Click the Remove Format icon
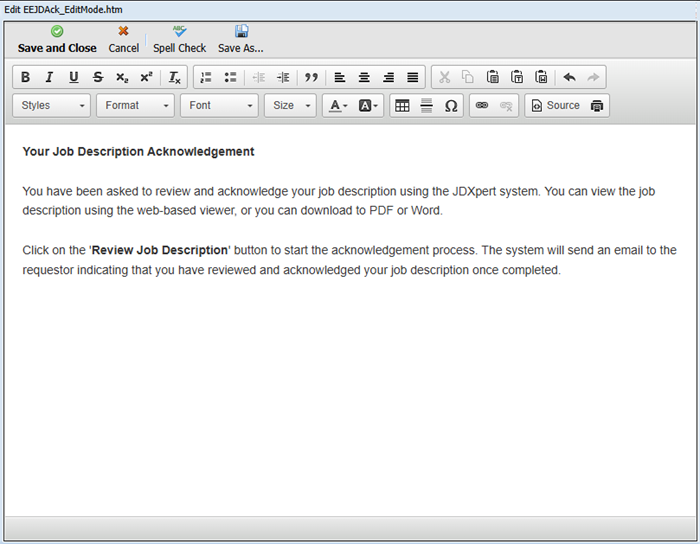Viewport: 700px width, 544px height. click(174, 77)
